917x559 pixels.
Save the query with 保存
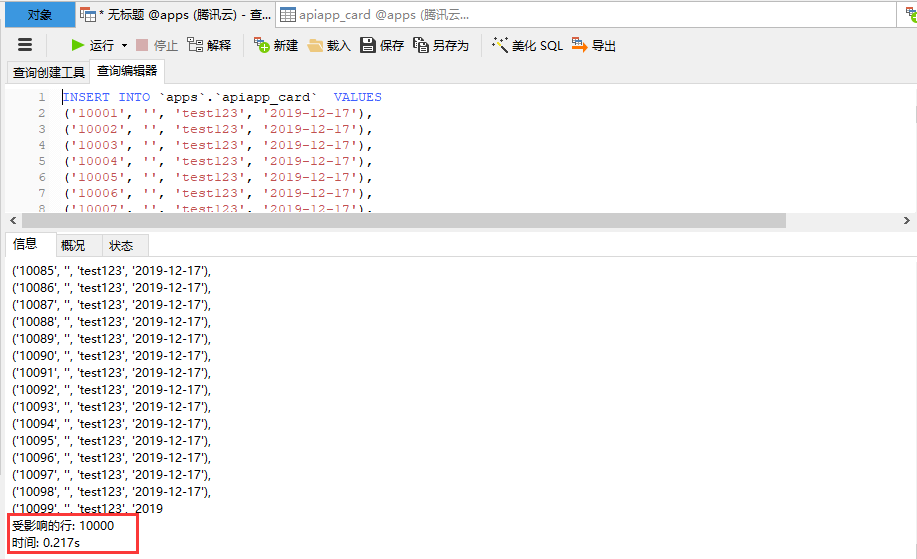pyautogui.click(x=381, y=45)
